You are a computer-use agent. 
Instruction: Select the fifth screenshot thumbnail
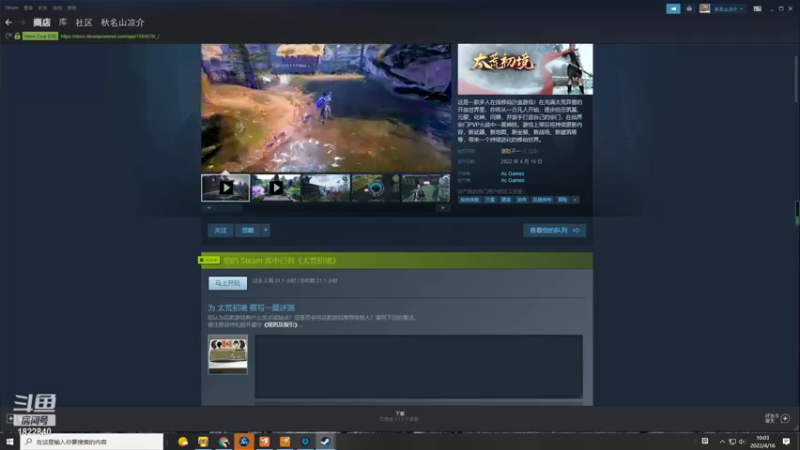tap(426, 188)
